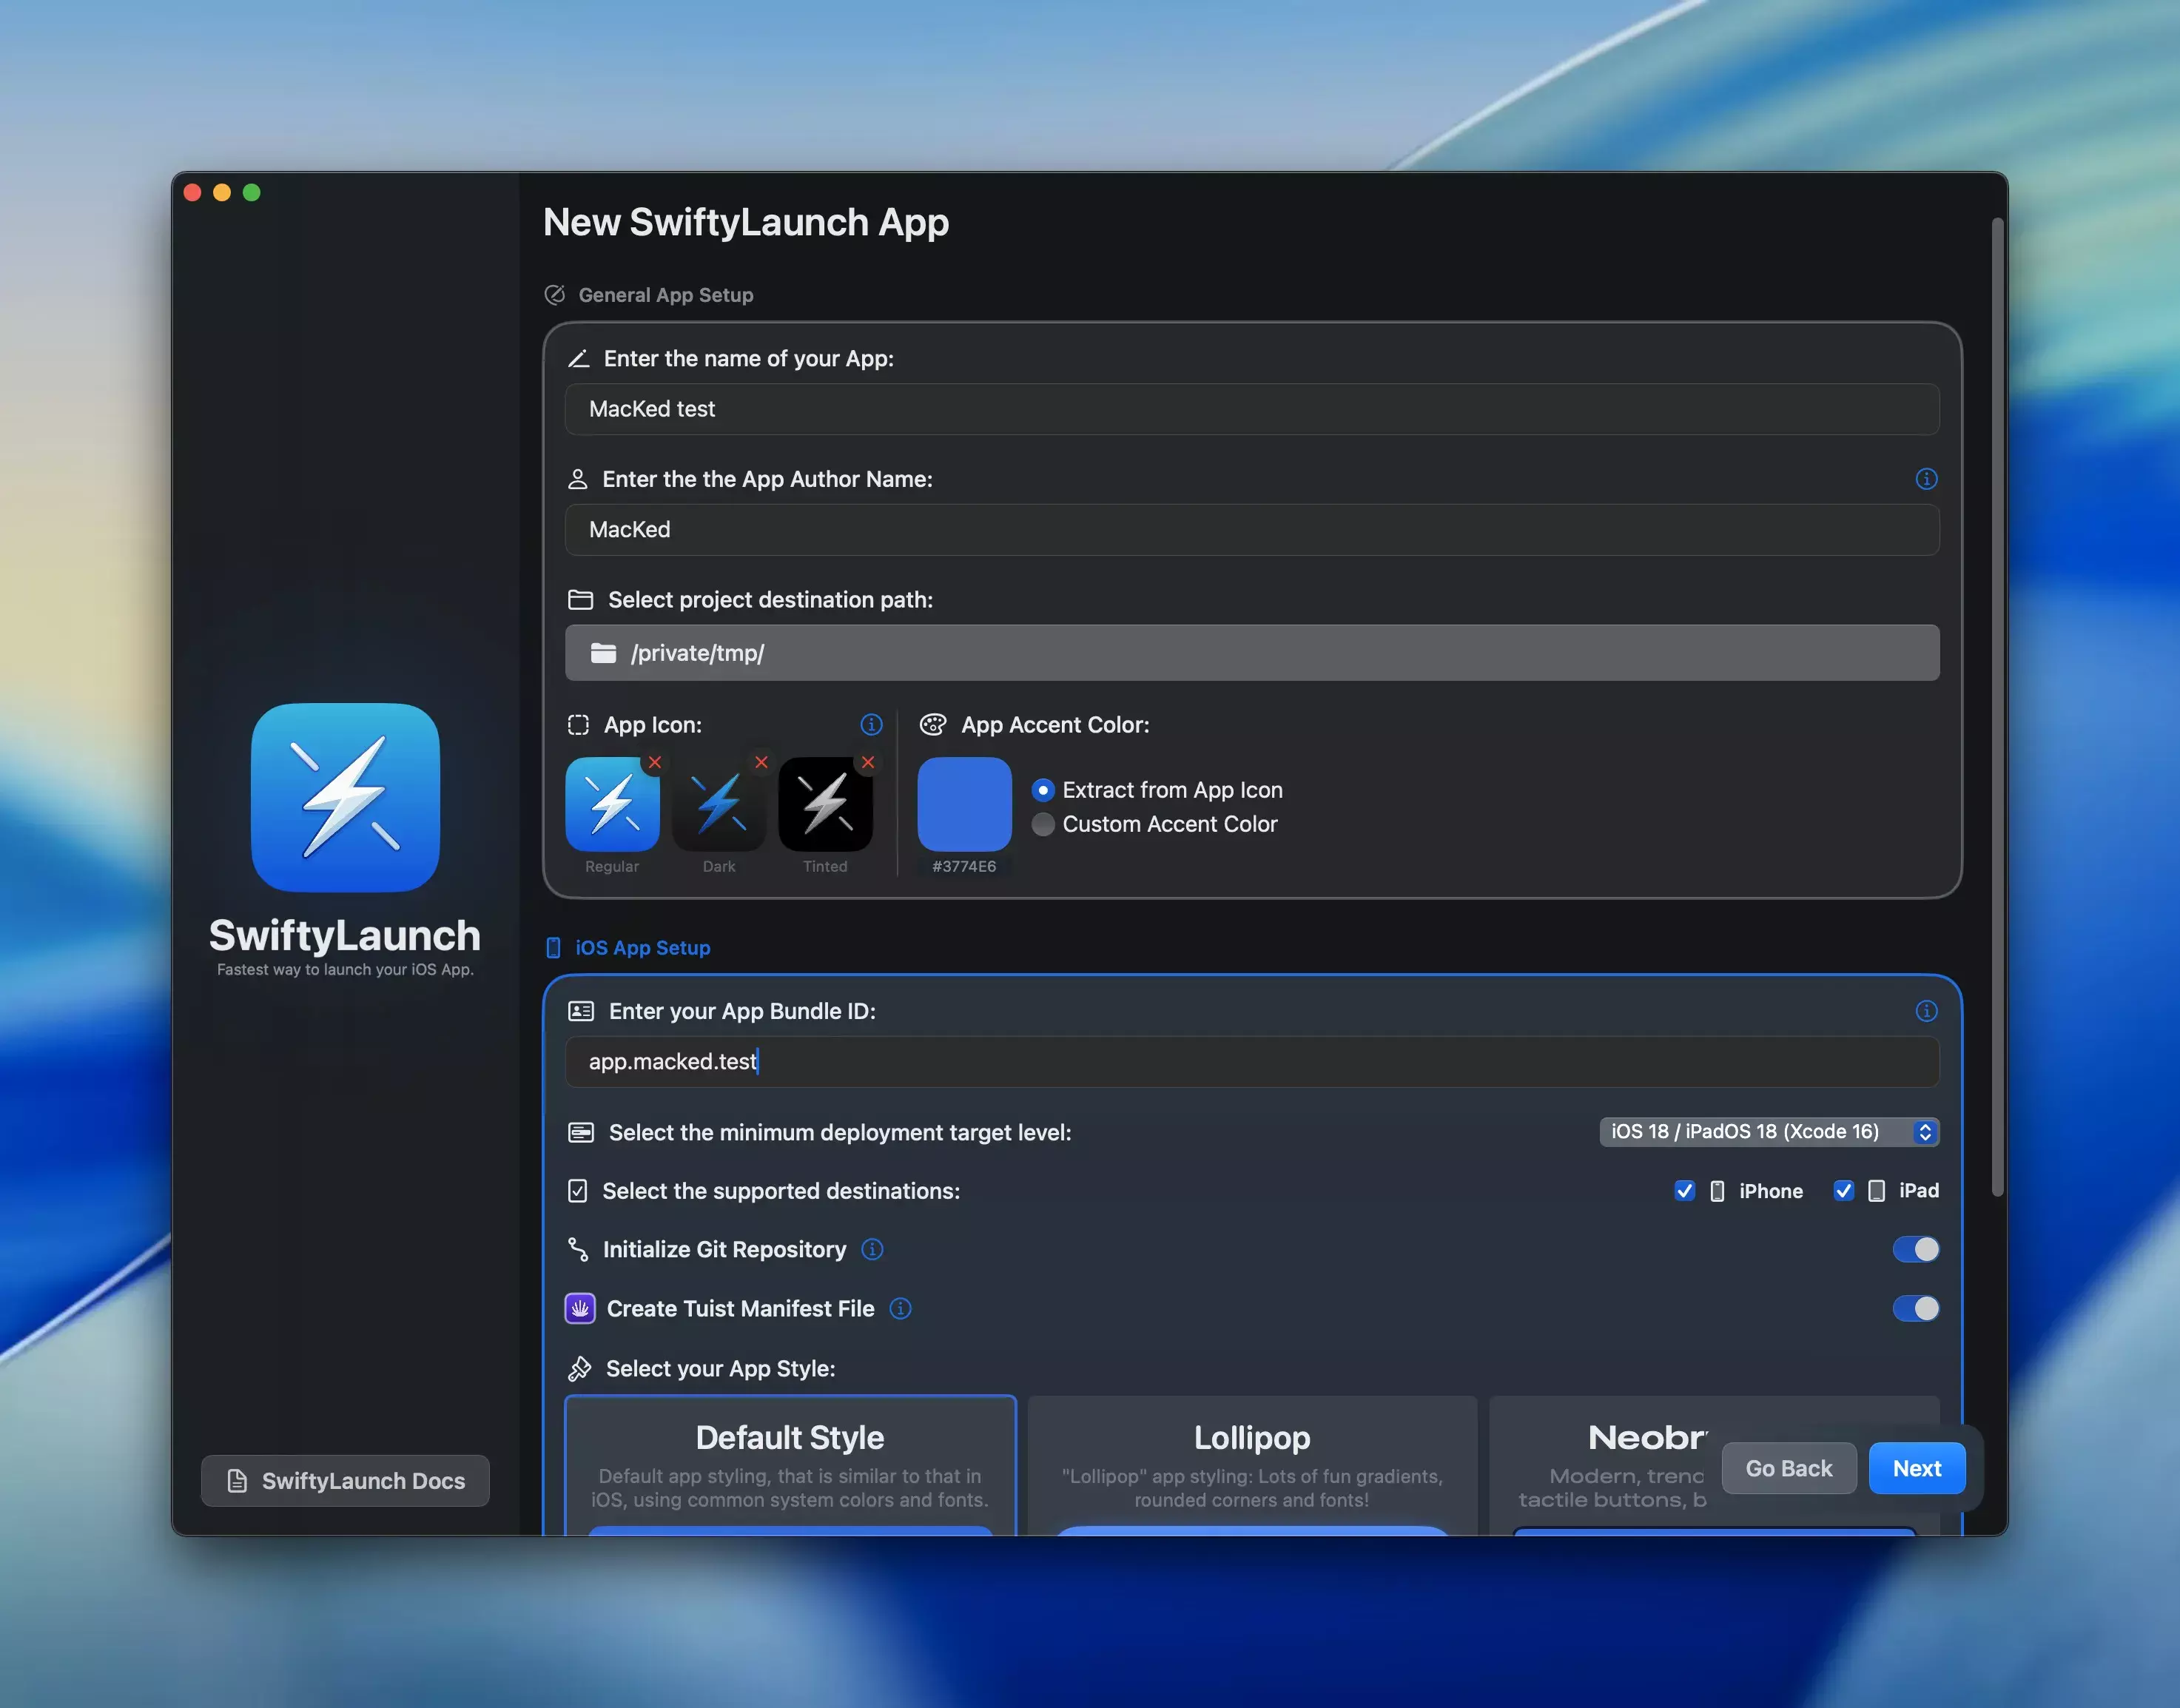Click info icon next to Create Tuist Manifest

(x=900, y=1308)
